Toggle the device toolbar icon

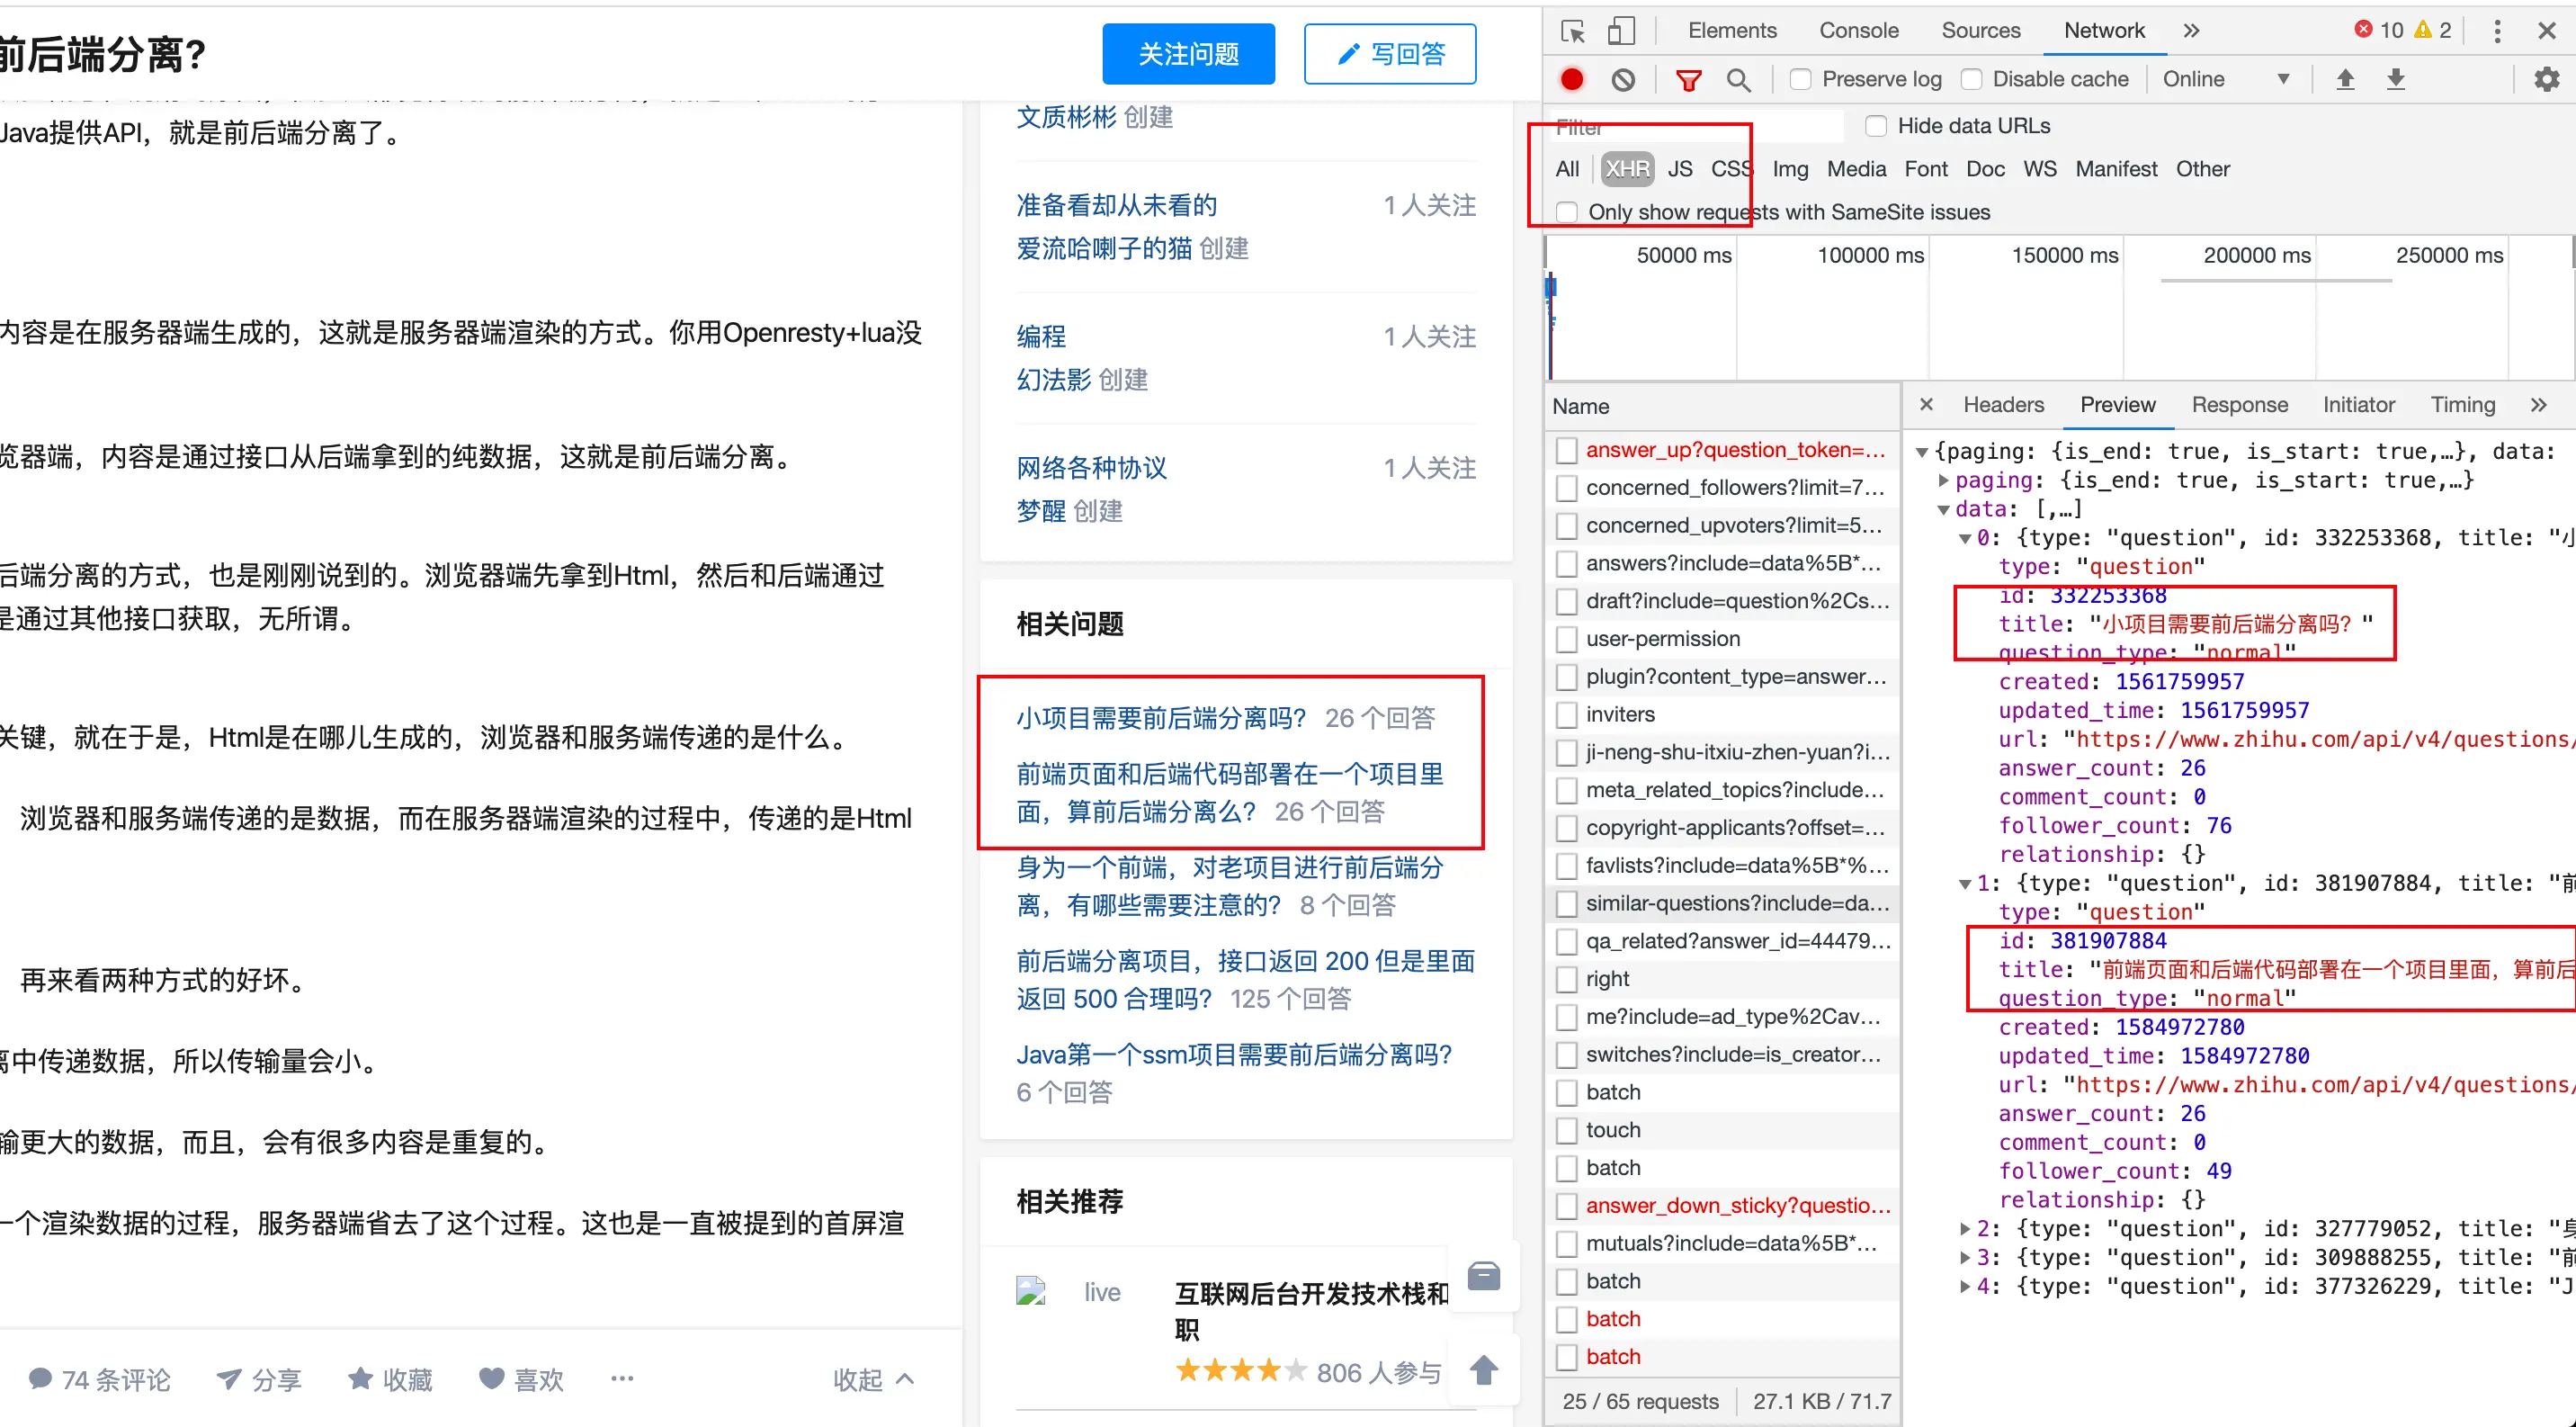tap(1621, 31)
